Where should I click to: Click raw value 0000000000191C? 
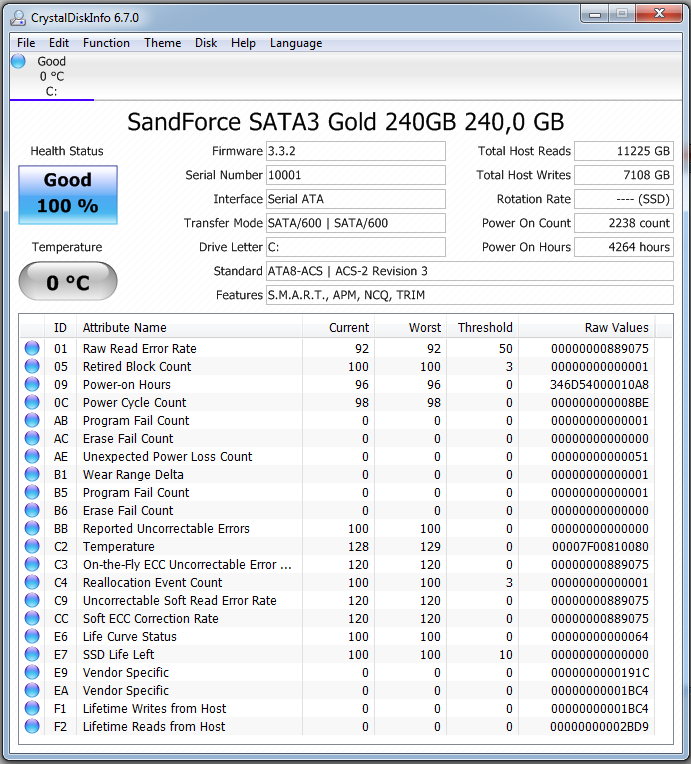[600, 672]
